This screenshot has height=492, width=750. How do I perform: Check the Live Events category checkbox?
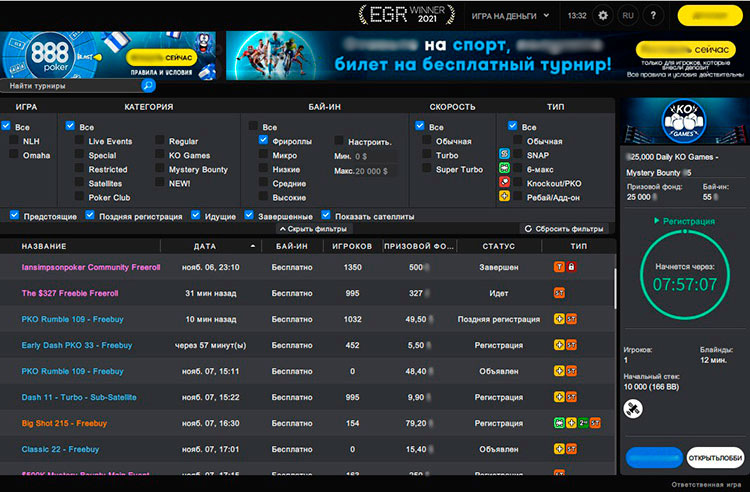pyautogui.click(x=79, y=140)
